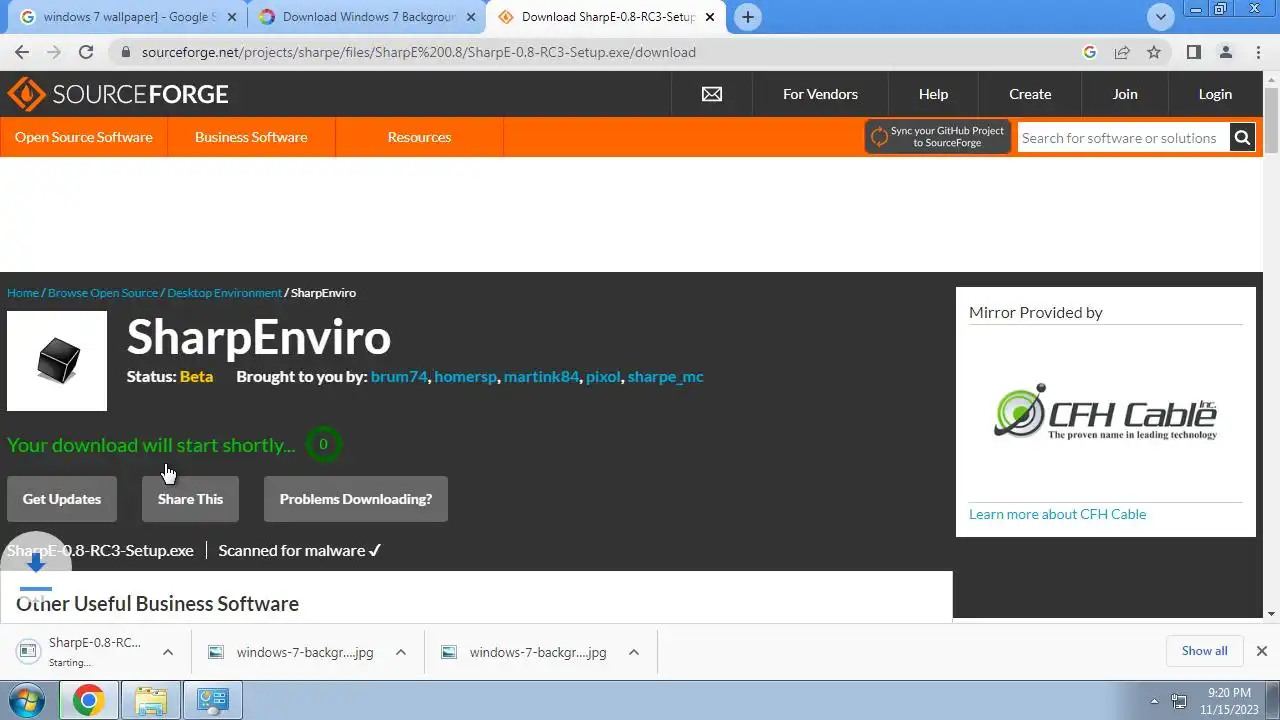Go back using browser back arrow
1280x720 pixels.
22,52
